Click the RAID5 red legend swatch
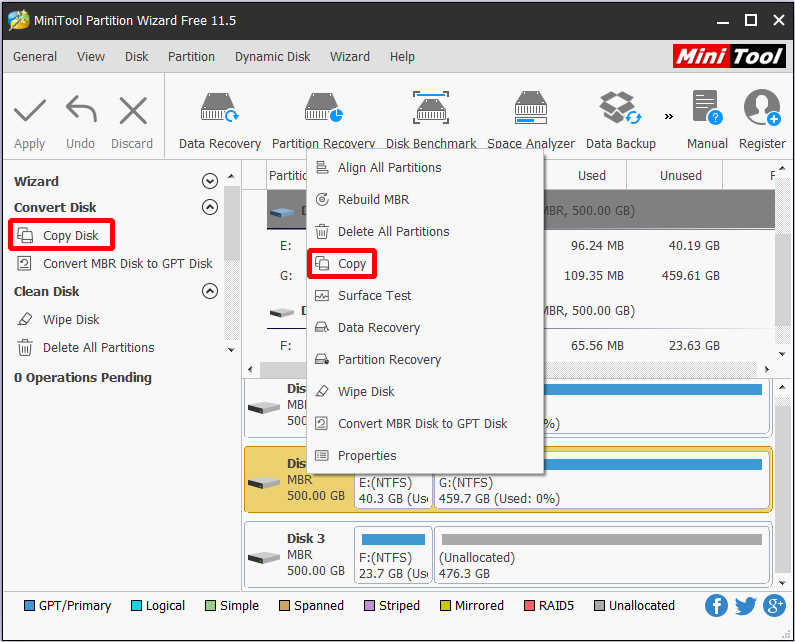This screenshot has height=642, width=795. (x=529, y=605)
